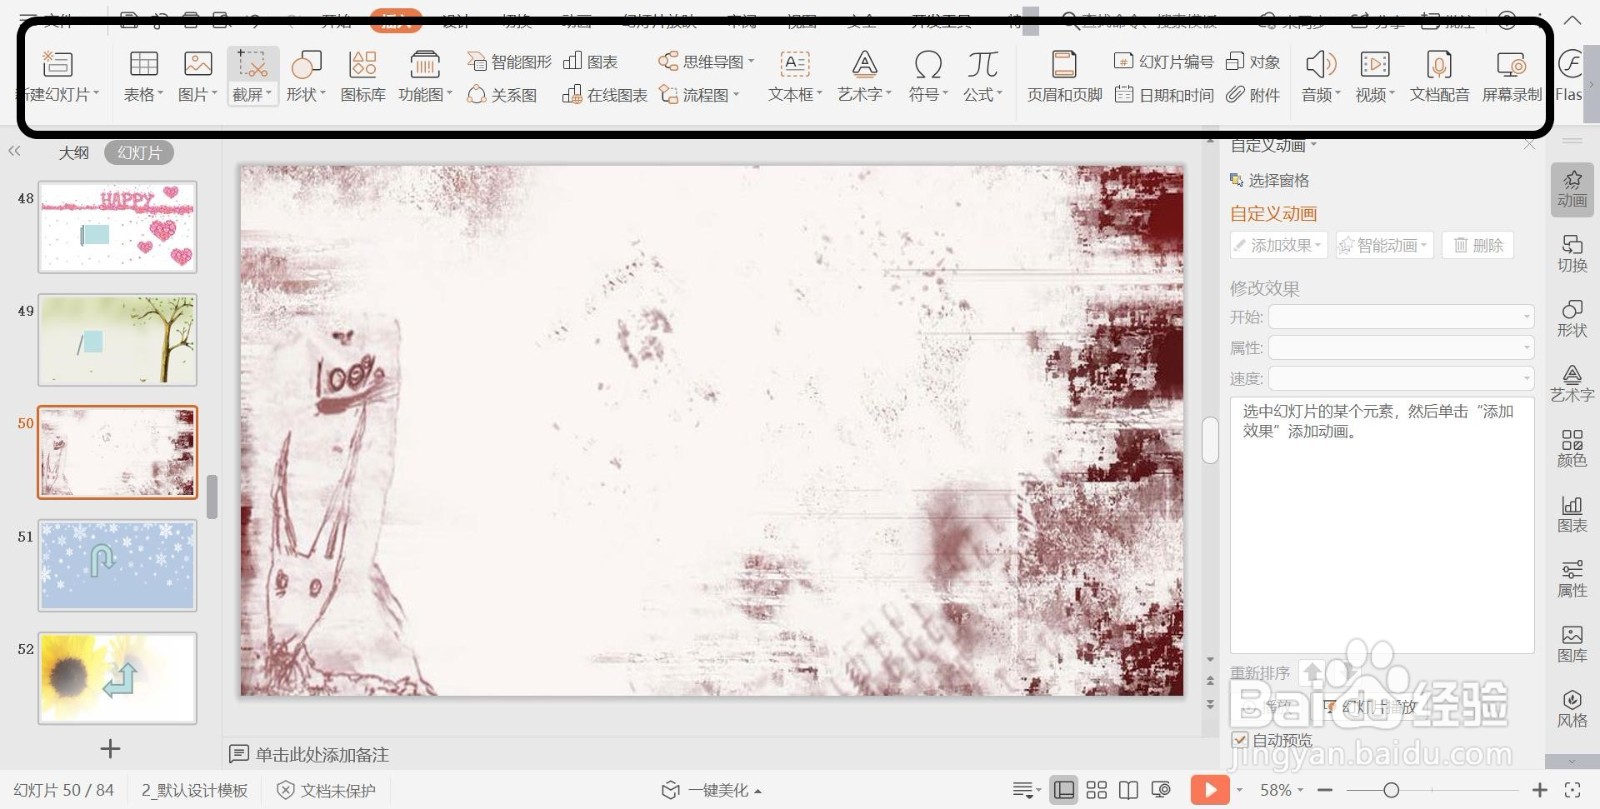Zoom in with the plus button
1600x809 pixels.
1540,790
